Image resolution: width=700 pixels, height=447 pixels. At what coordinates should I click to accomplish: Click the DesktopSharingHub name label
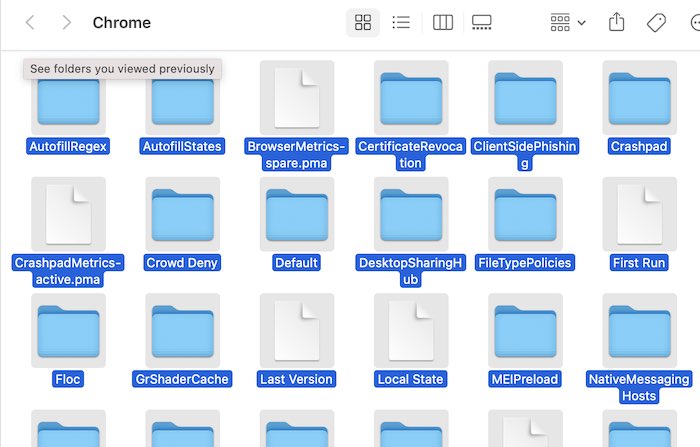point(411,271)
